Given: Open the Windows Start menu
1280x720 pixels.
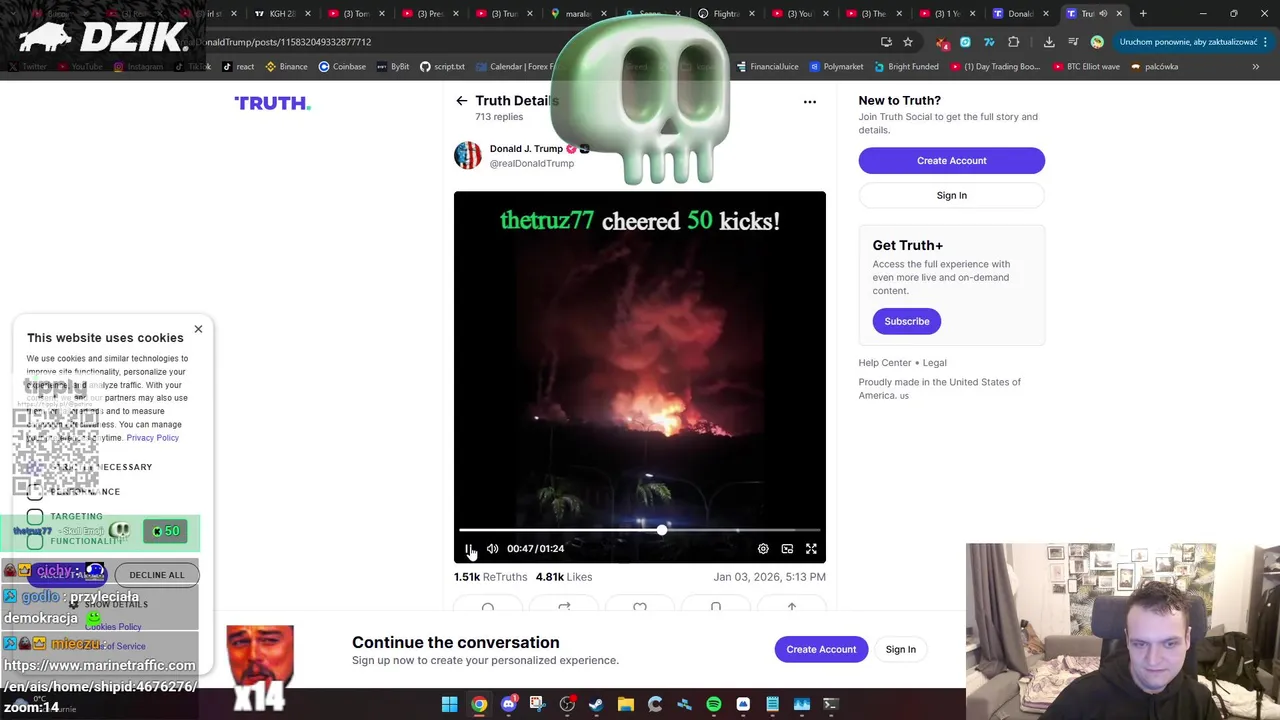Looking at the screenshot, I should tap(450, 704).
